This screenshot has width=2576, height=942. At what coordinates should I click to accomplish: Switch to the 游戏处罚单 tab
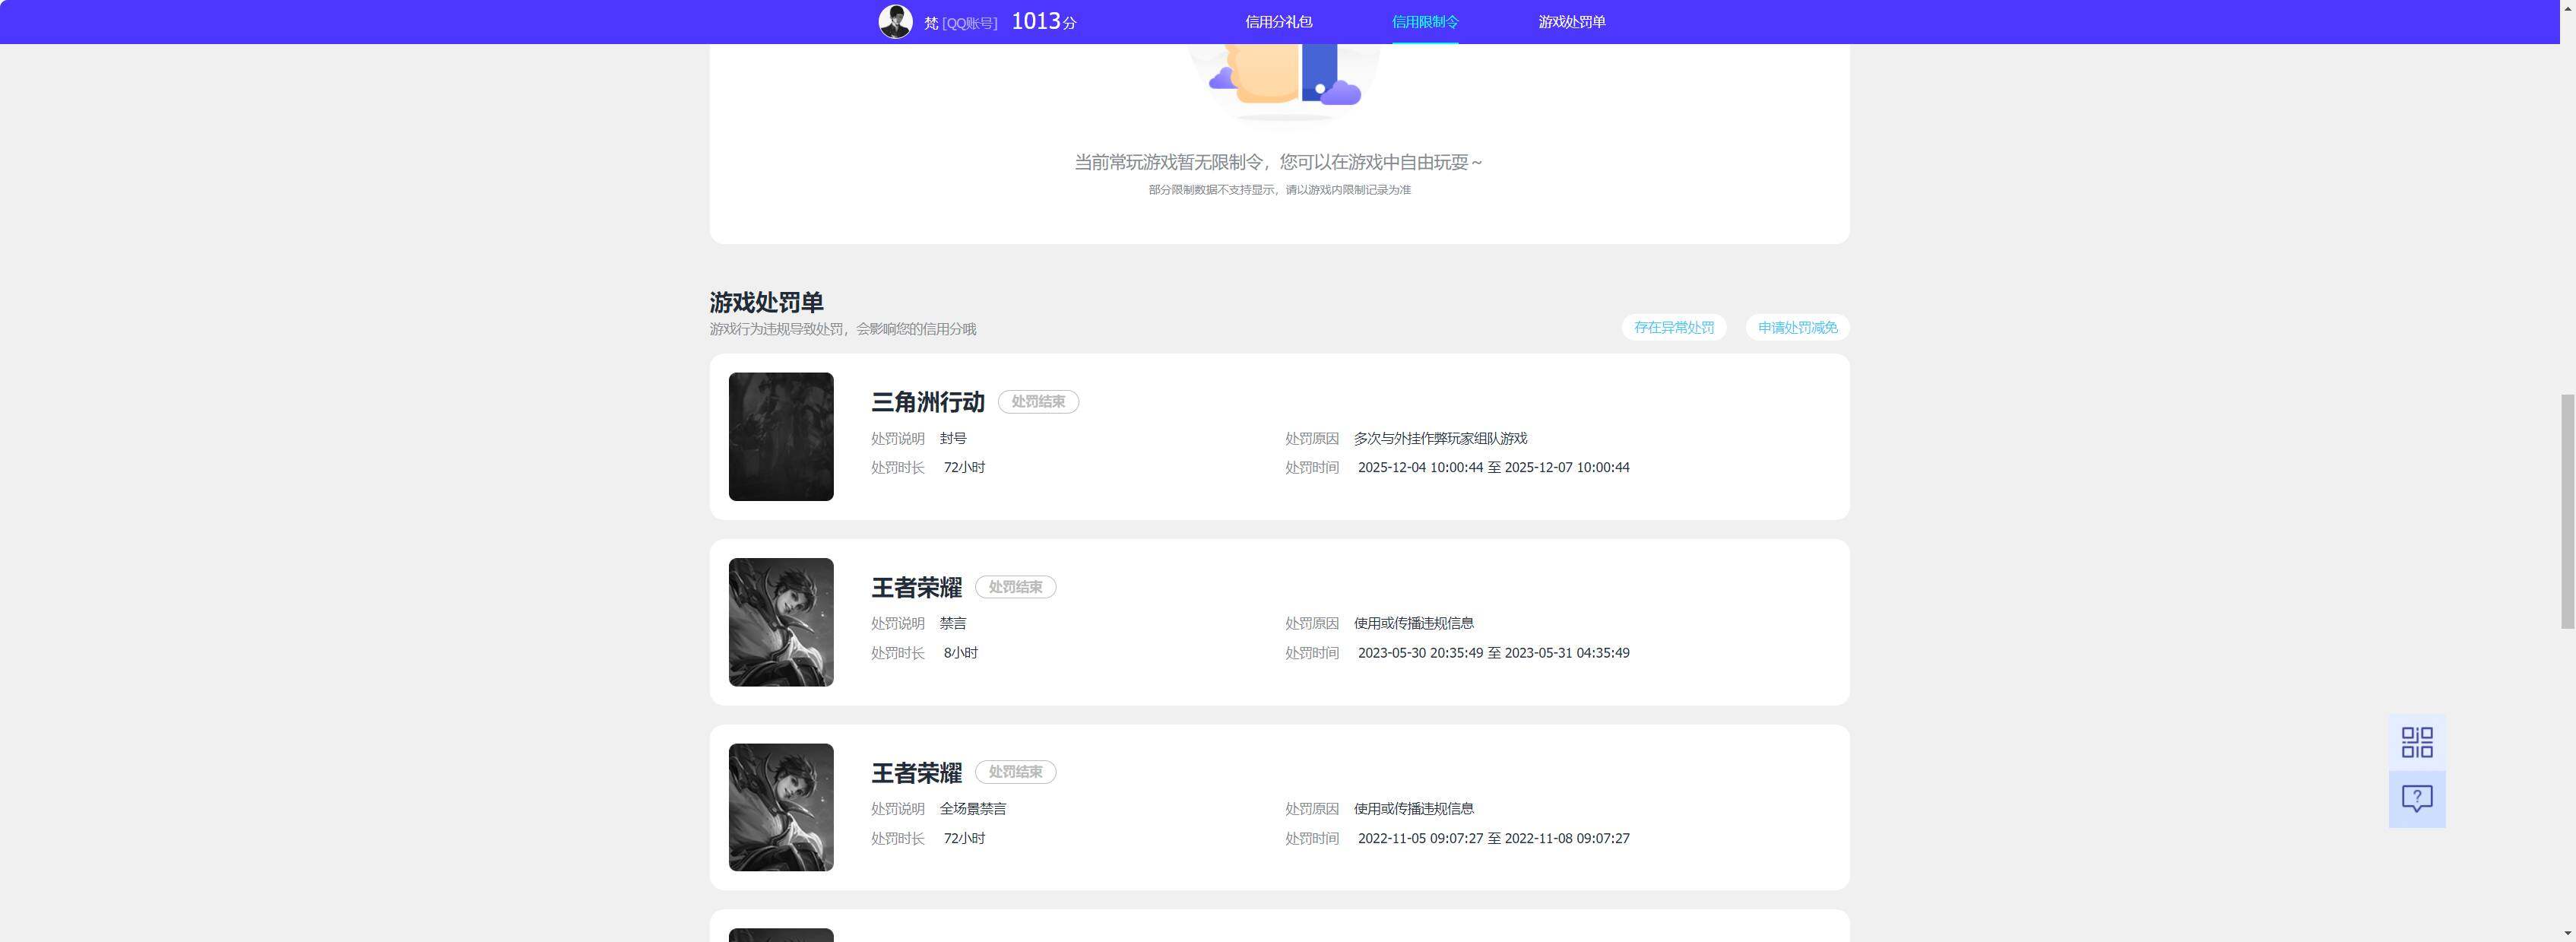click(x=1572, y=22)
